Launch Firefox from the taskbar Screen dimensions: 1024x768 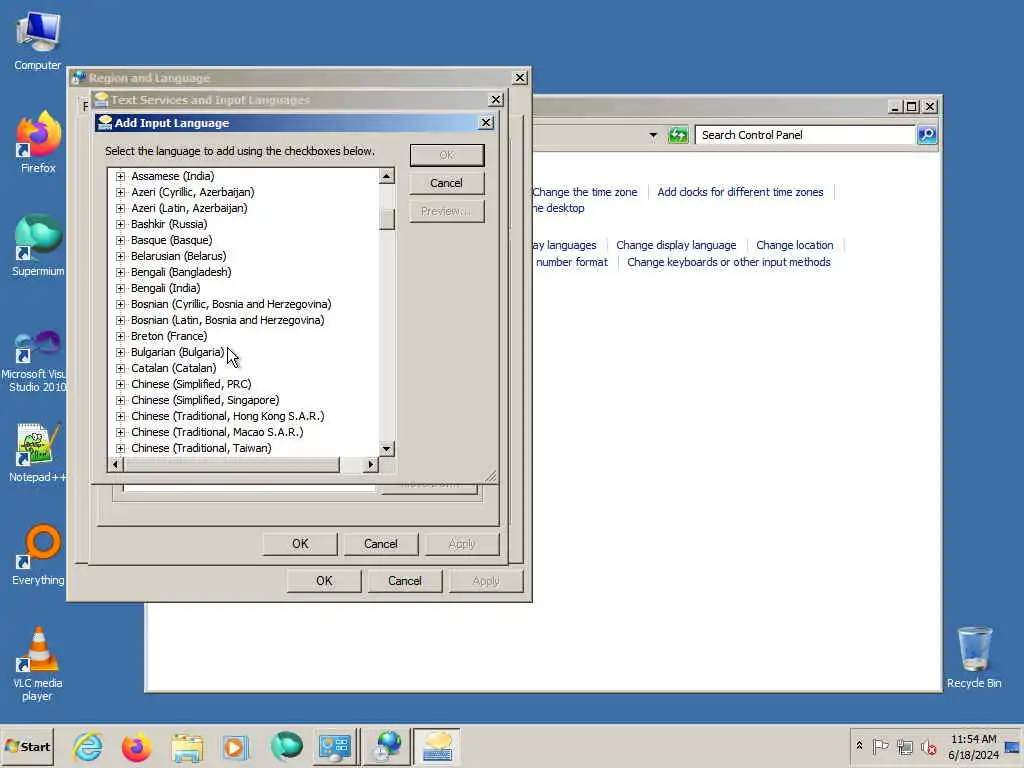(x=136, y=747)
